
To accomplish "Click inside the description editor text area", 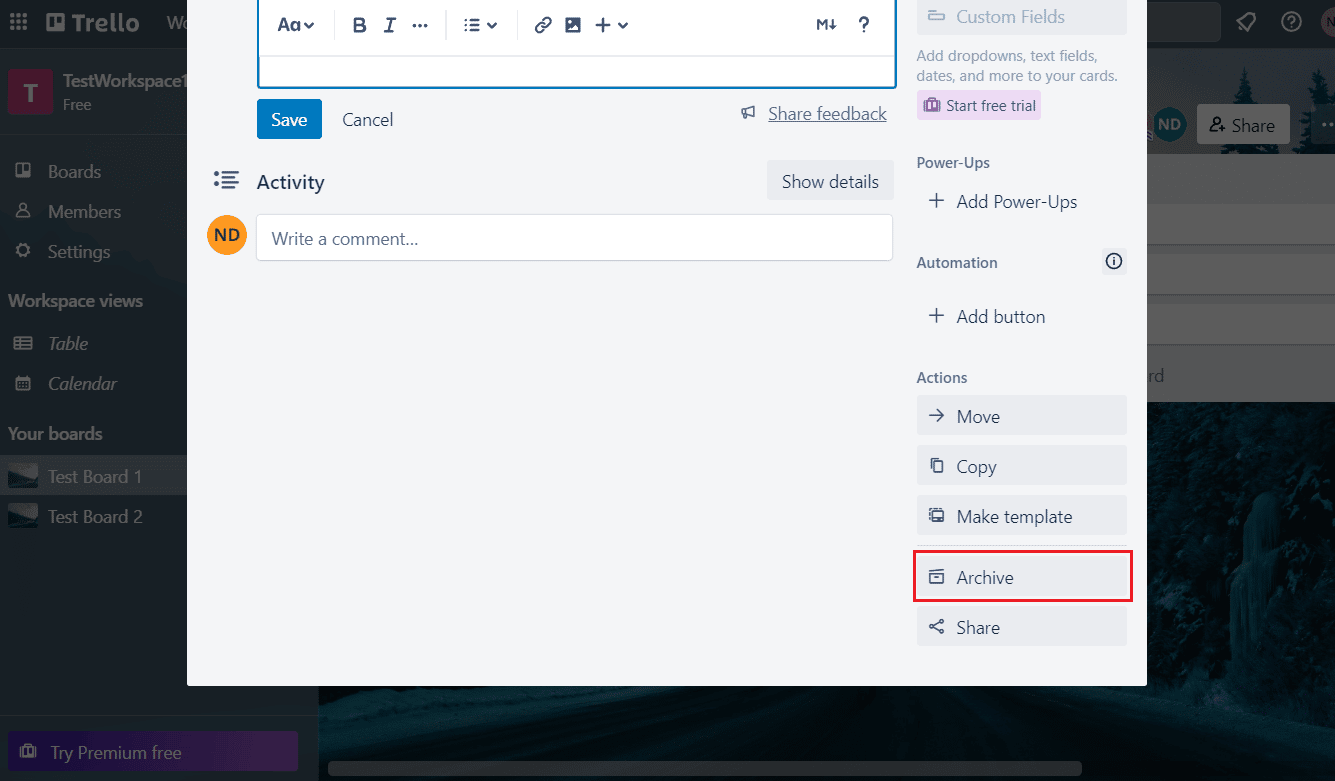I will (x=576, y=70).
